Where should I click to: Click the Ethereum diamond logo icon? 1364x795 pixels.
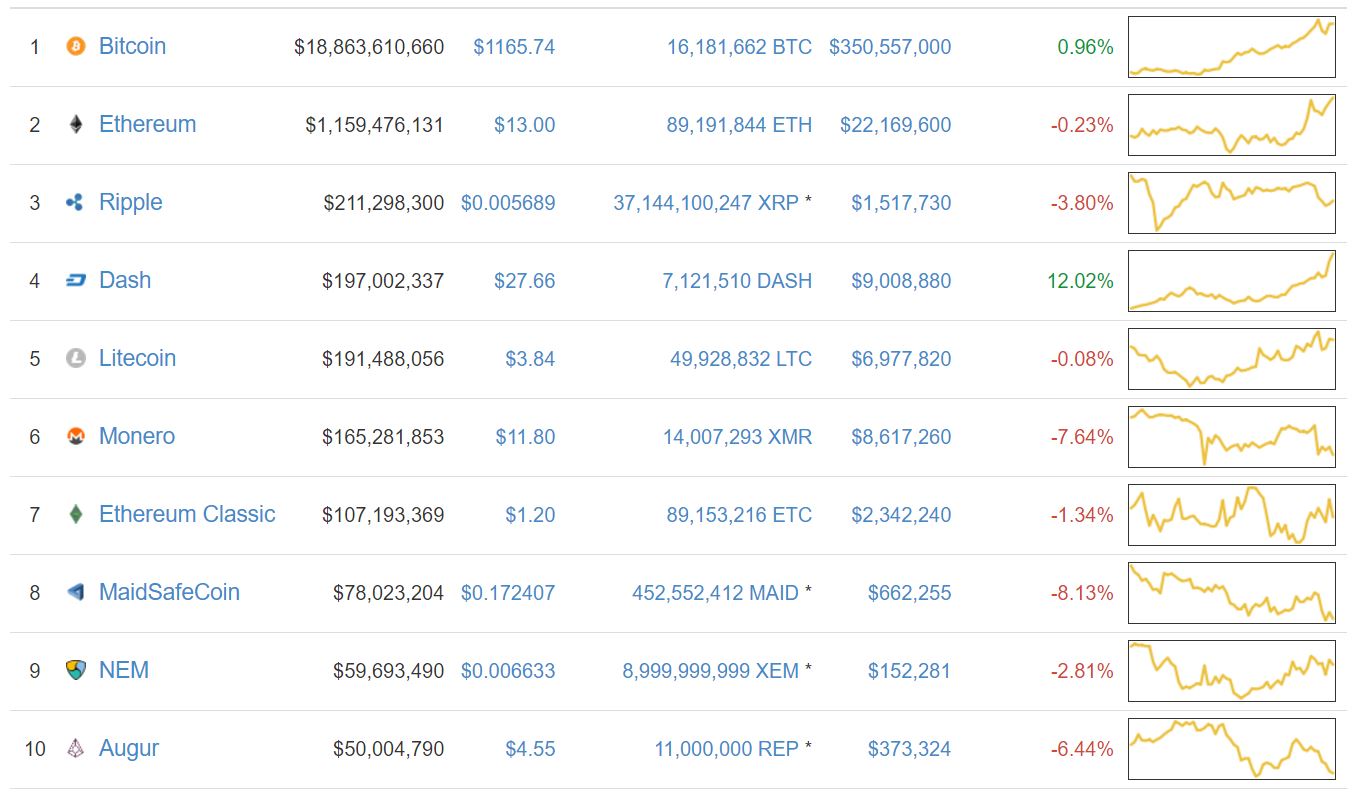coord(76,124)
